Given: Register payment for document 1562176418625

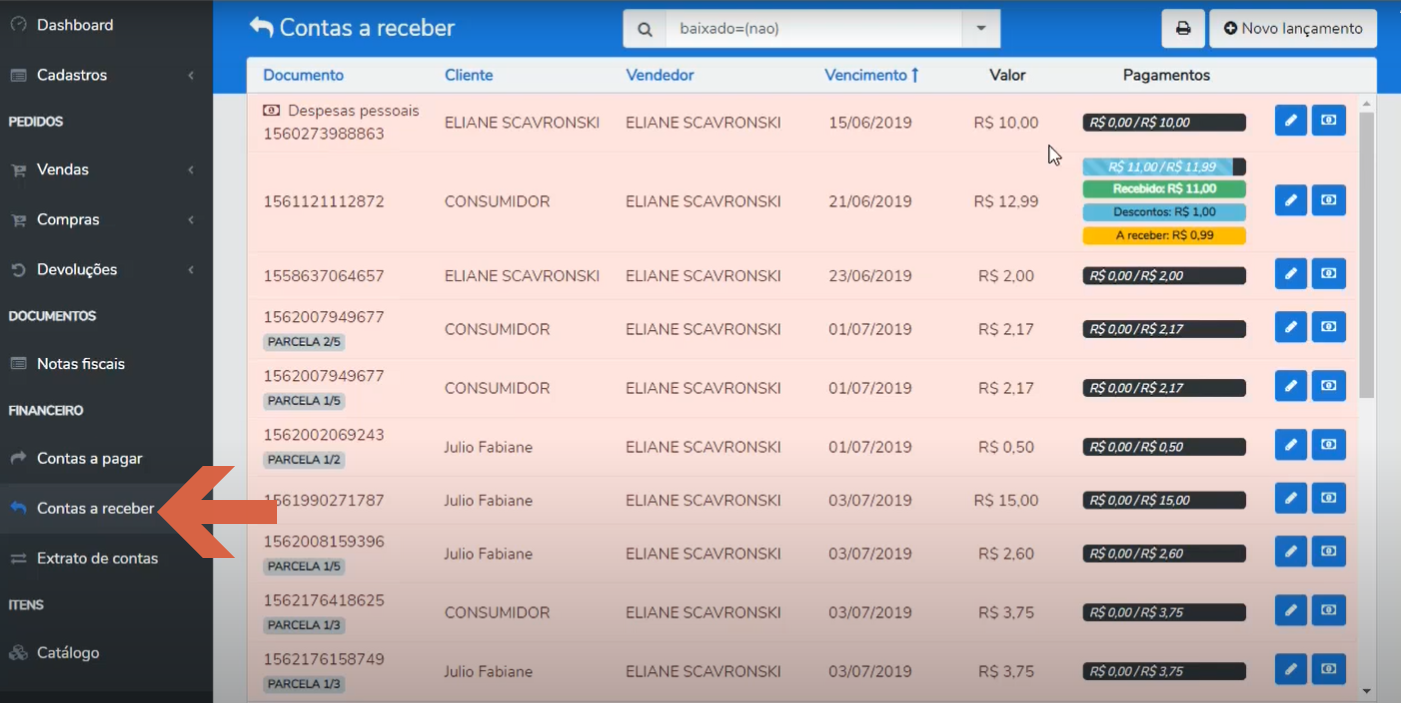Looking at the screenshot, I should point(1328,610).
